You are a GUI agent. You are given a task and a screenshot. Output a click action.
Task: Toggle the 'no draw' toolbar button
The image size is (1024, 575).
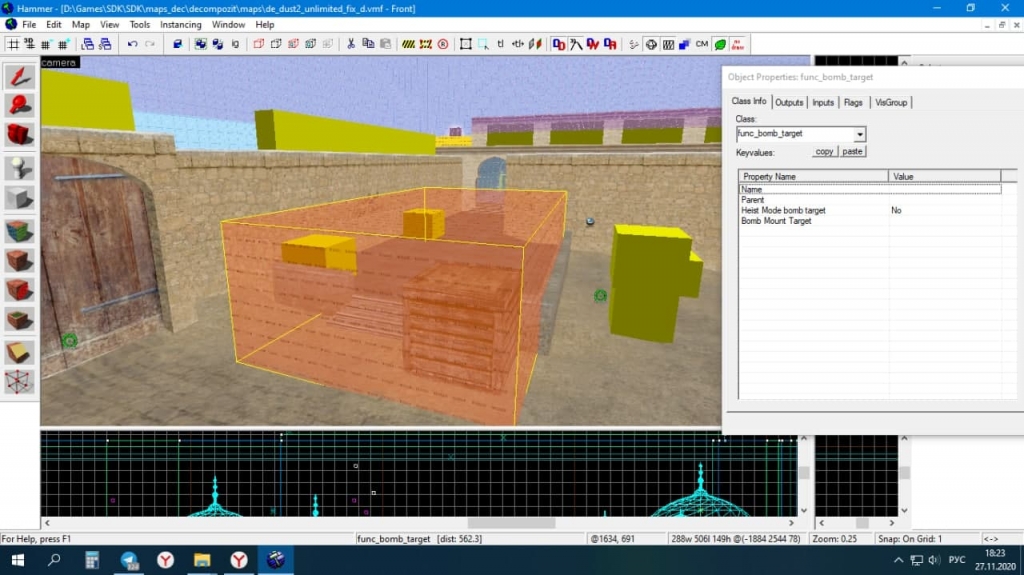(x=739, y=44)
